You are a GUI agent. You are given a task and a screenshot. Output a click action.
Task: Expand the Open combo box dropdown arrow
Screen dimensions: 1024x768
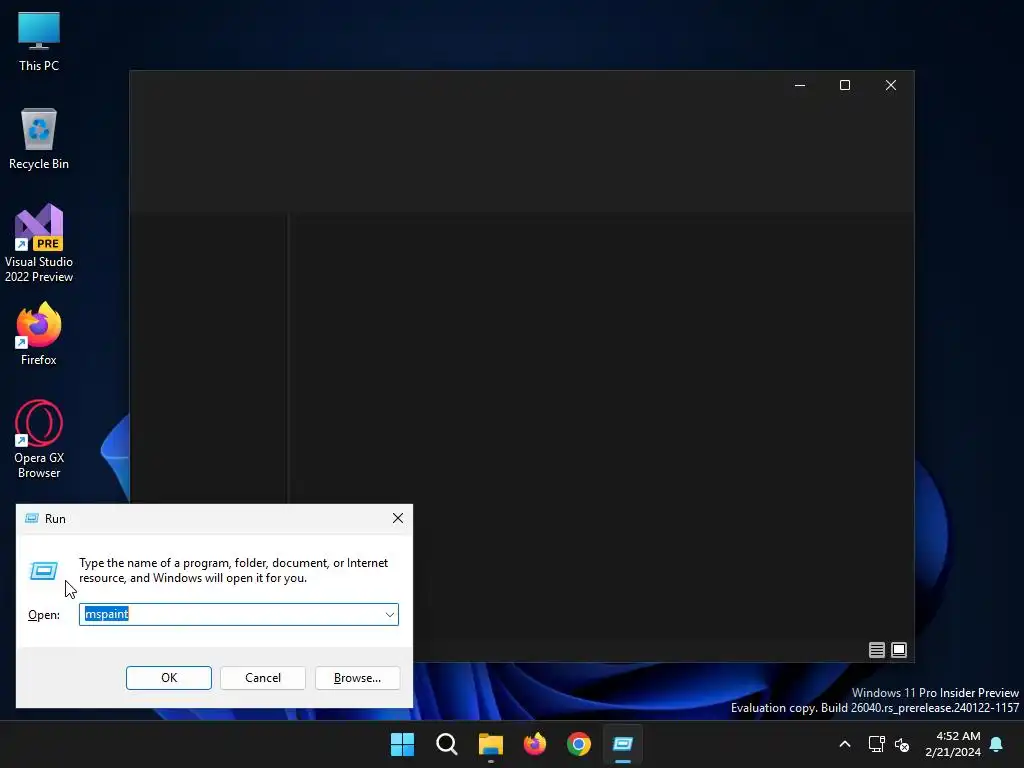390,615
